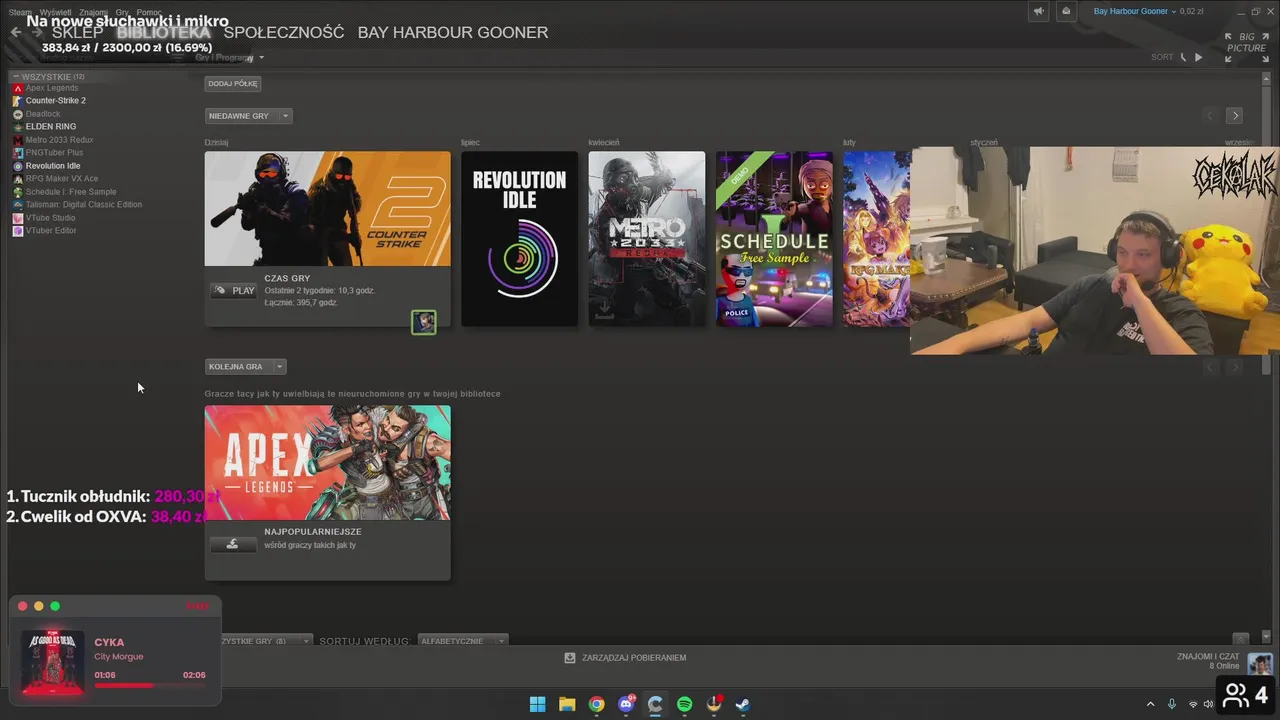1280x720 pixels.
Task: Click the microphone tray icon
Action: [x=1172, y=704]
